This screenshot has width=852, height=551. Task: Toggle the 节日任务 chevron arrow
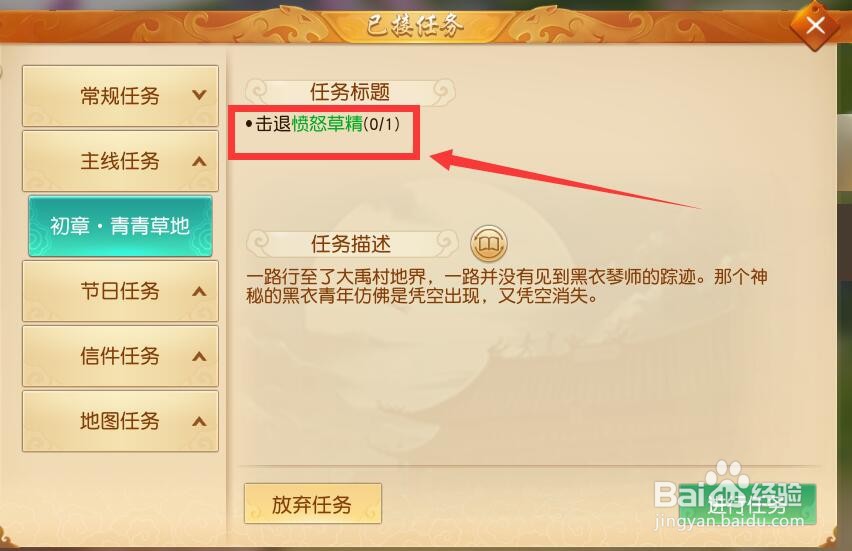(x=199, y=291)
